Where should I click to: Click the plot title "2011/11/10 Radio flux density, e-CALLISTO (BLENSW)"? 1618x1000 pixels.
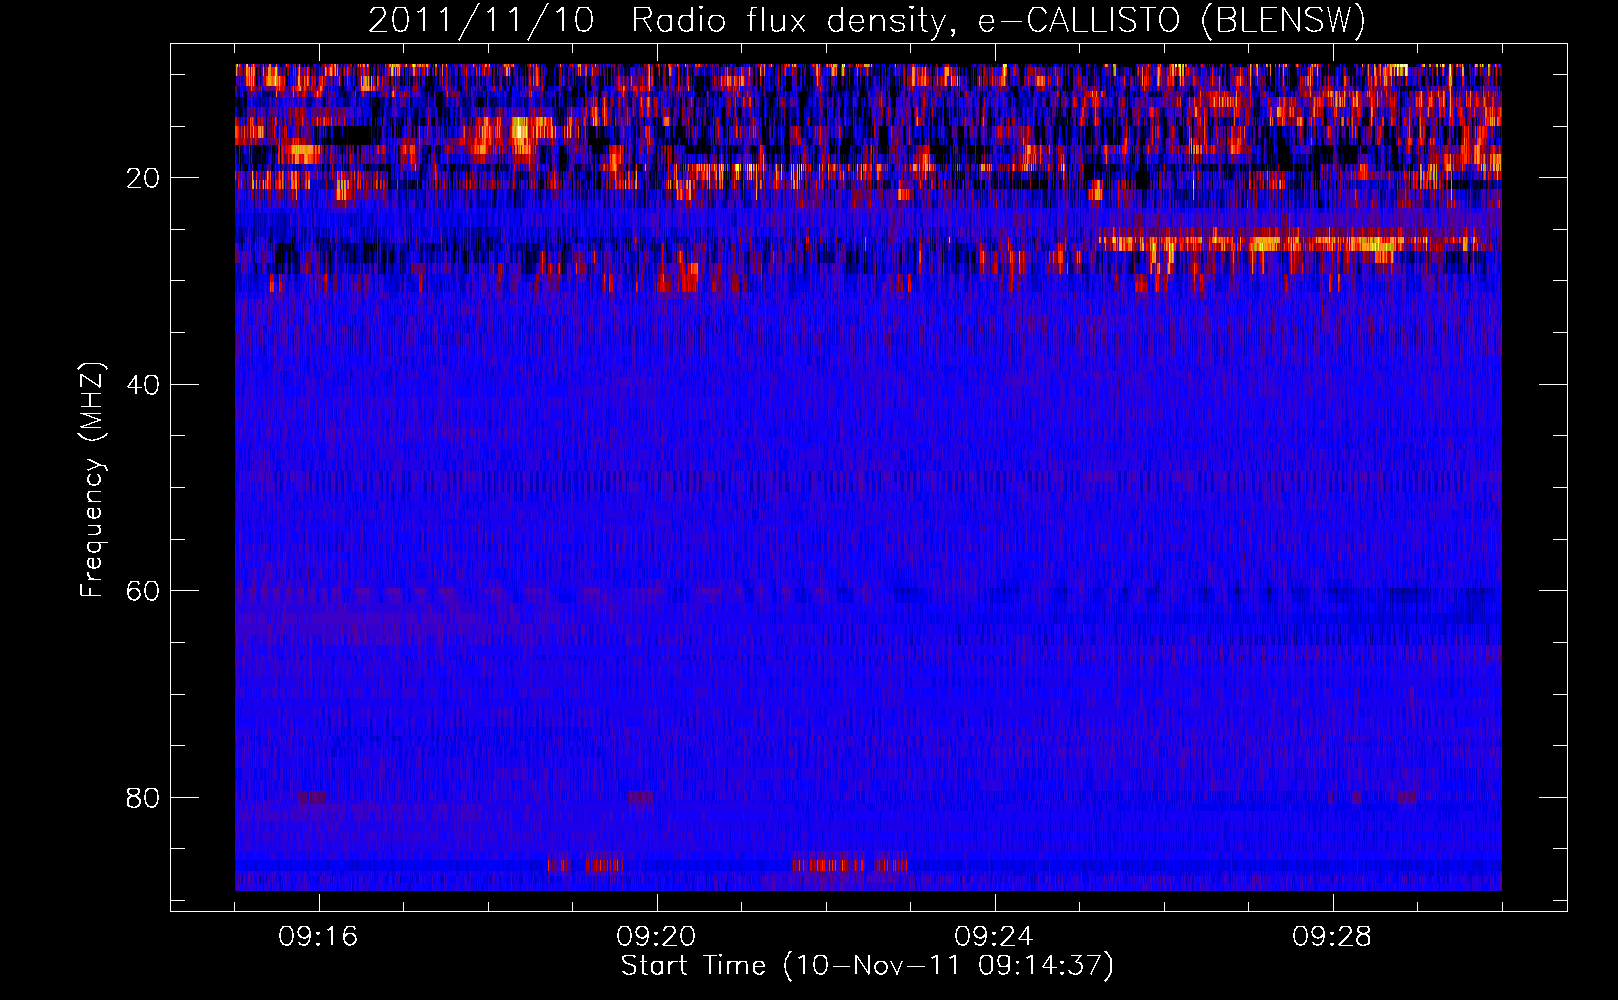point(867,21)
